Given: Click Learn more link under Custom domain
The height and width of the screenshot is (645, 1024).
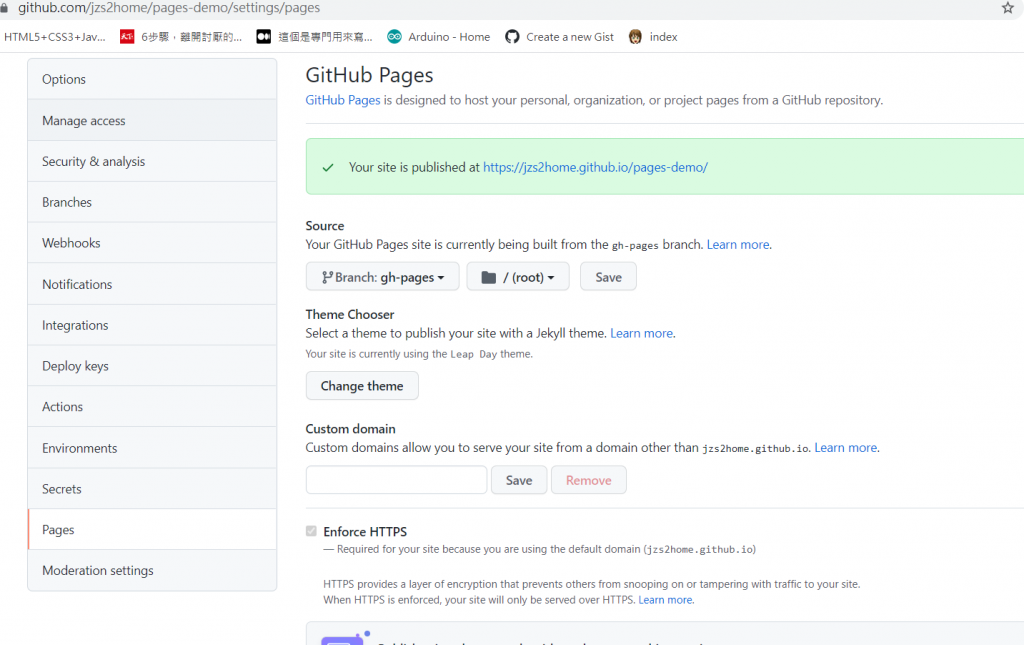Looking at the screenshot, I should pos(846,447).
